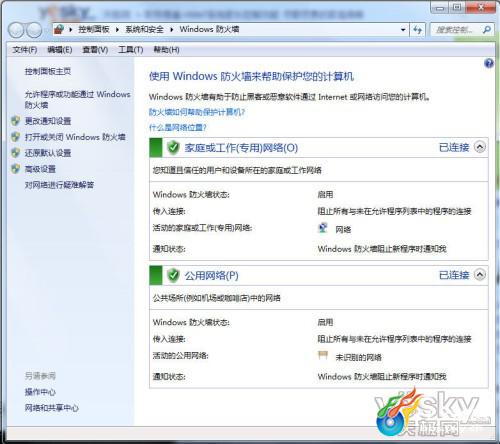Click the refresh icon beside address bar

click(417, 30)
